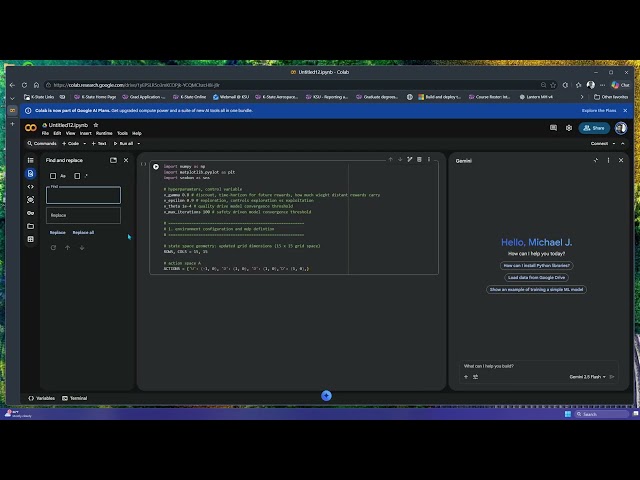The image size is (640, 480).
Task: Star the Untitled12.ipynb notebook
Action: click(x=96, y=125)
